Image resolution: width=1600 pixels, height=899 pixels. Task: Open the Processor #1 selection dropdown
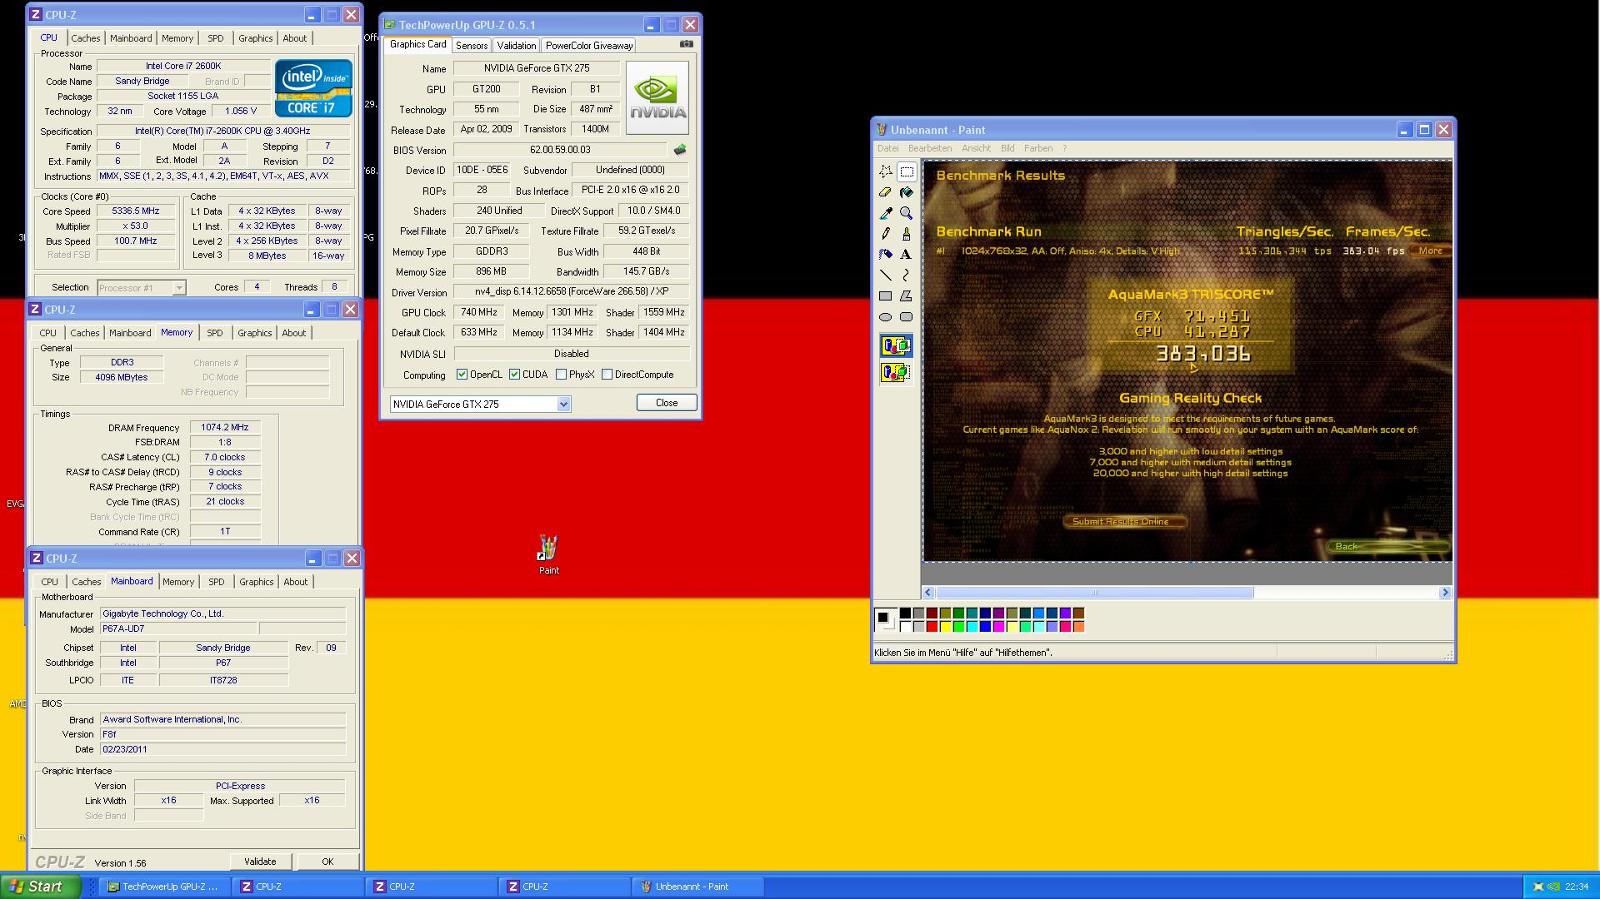(x=179, y=288)
